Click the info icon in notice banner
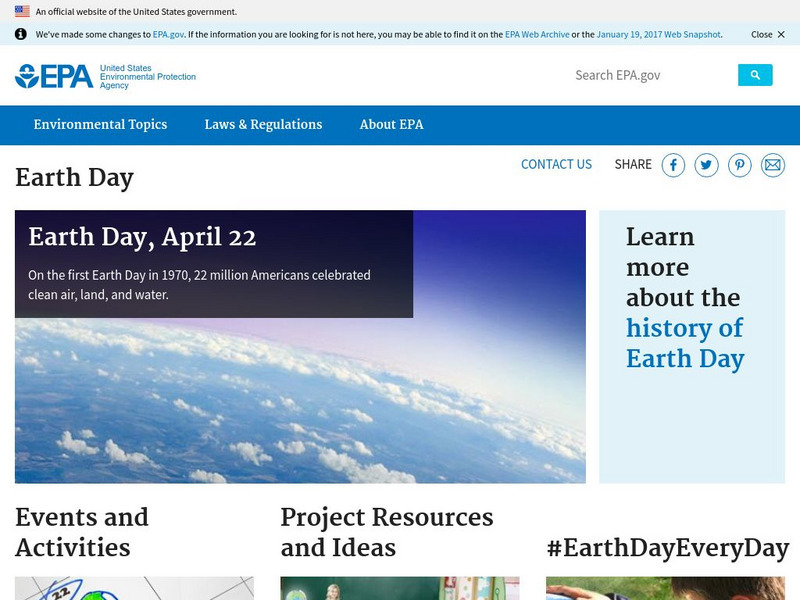 [x=22, y=34]
